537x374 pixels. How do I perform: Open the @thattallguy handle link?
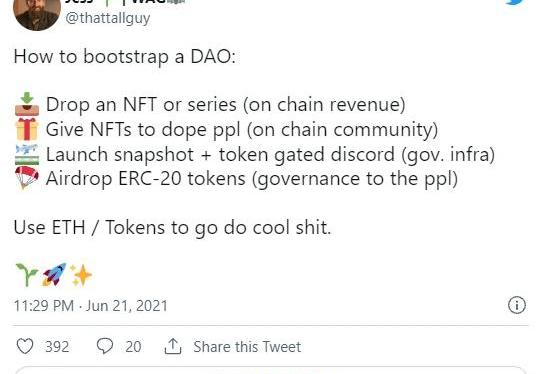click(x=108, y=18)
